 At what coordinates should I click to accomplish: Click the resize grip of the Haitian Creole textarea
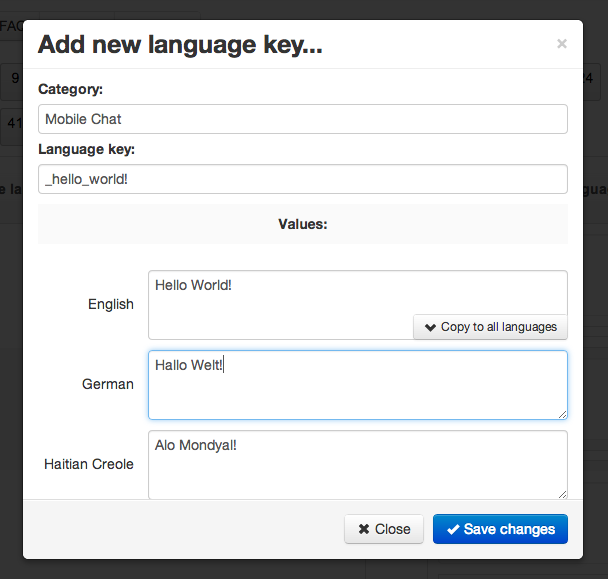click(562, 493)
